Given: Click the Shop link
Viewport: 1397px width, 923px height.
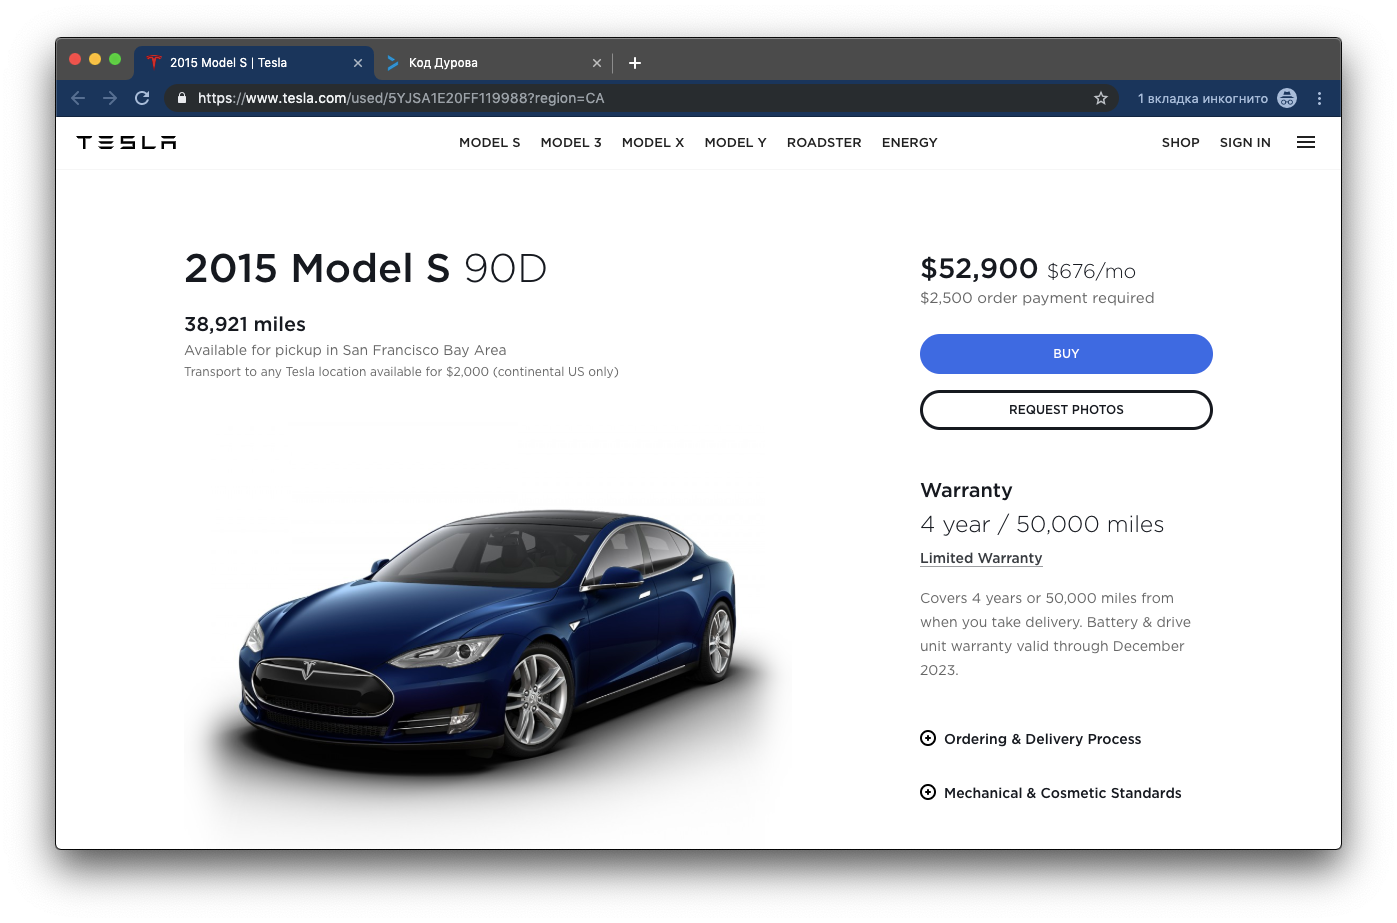Looking at the screenshot, I should point(1181,142).
